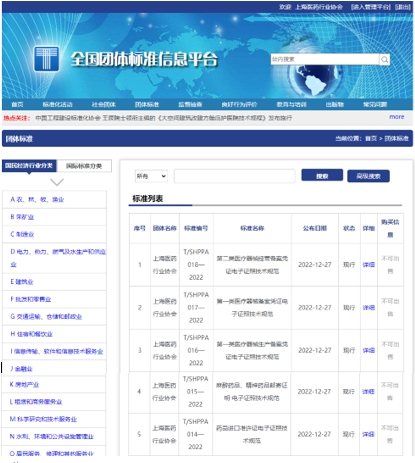
Task: Click 退出 logout link at top right
Action: click(x=403, y=7)
